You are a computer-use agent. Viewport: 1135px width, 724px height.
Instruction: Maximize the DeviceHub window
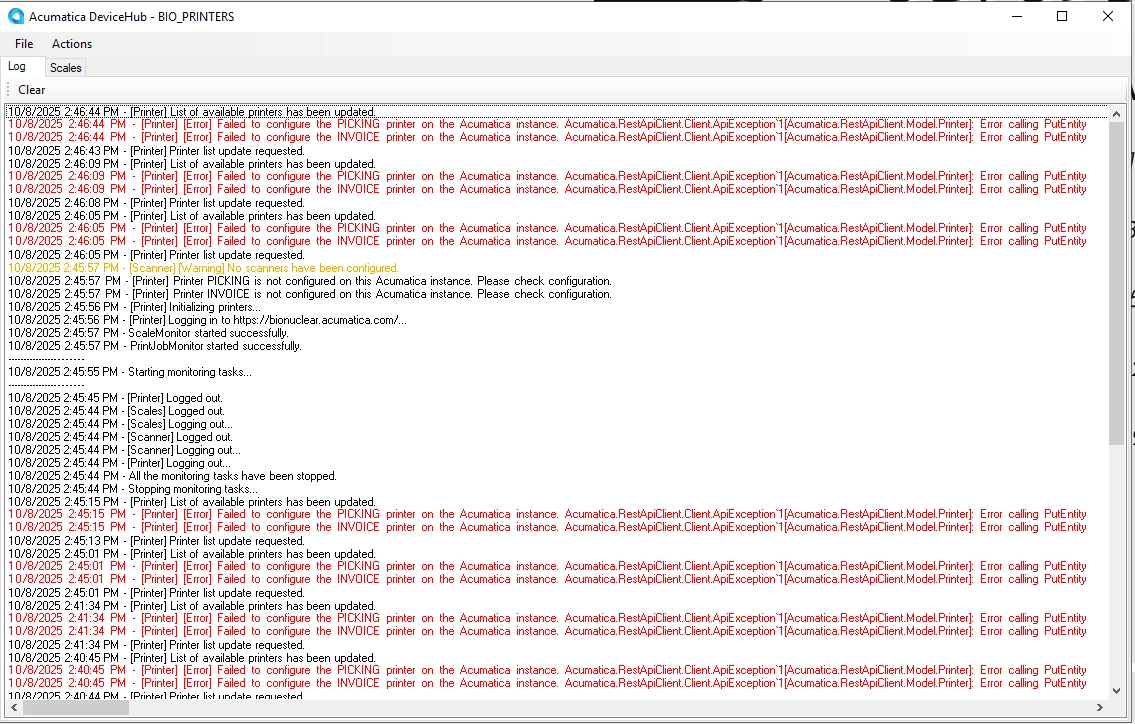(1062, 16)
